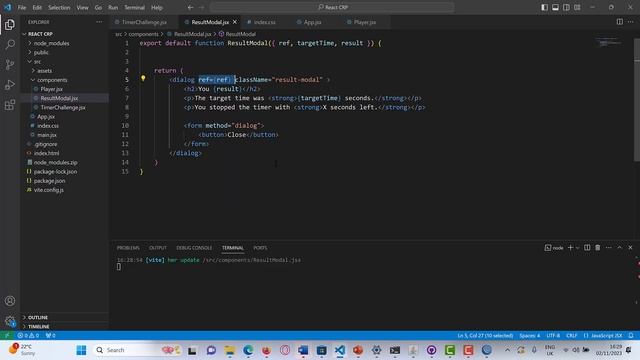Viewport: 640px width, 360px height.
Task: Split the editor right
Action: [620, 22]
